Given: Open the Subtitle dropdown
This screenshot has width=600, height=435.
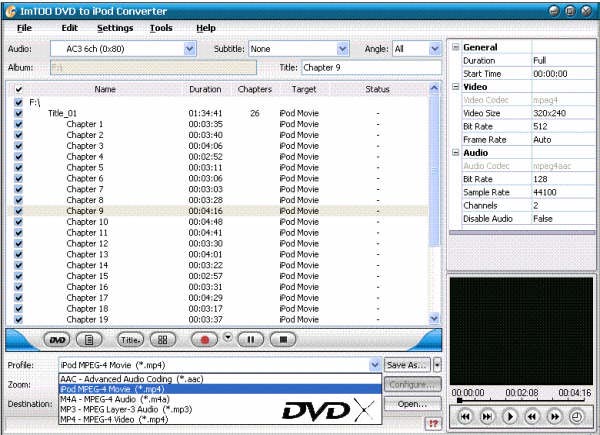Looking at the screenshot, I should tap(342, 49).
